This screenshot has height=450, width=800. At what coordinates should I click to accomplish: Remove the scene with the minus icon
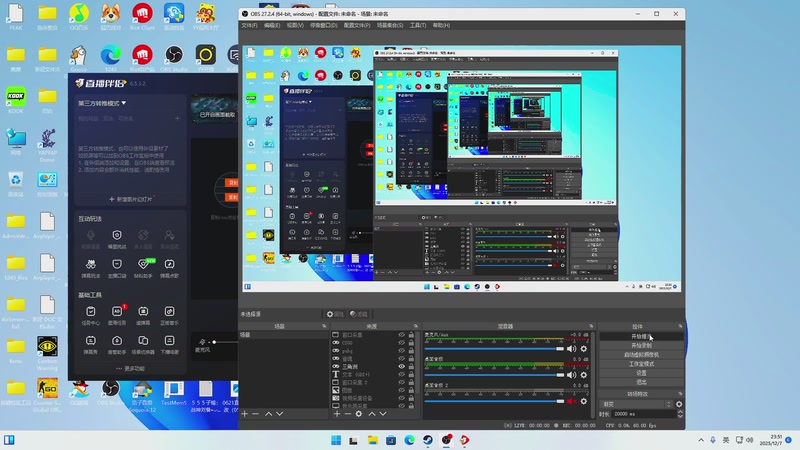256,414
